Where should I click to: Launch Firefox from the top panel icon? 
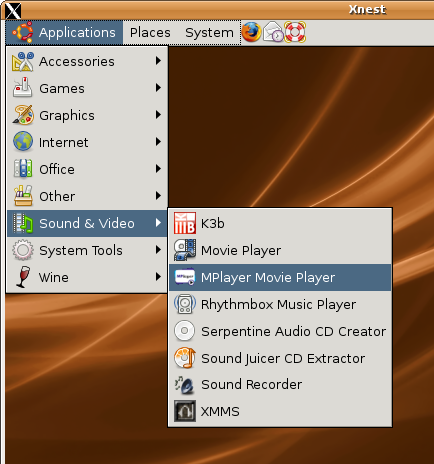click(251, 32)
